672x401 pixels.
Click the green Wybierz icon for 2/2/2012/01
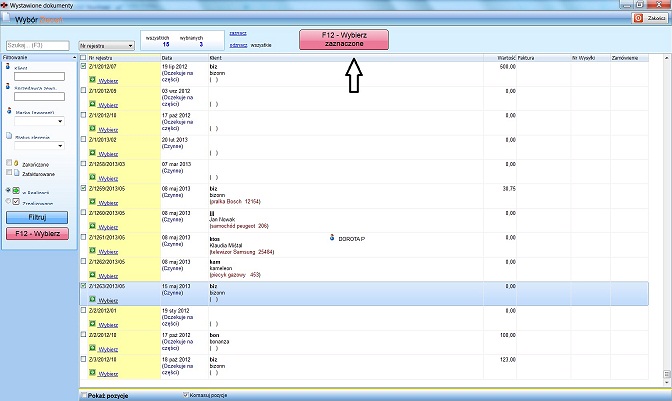[x=92, y=324]
